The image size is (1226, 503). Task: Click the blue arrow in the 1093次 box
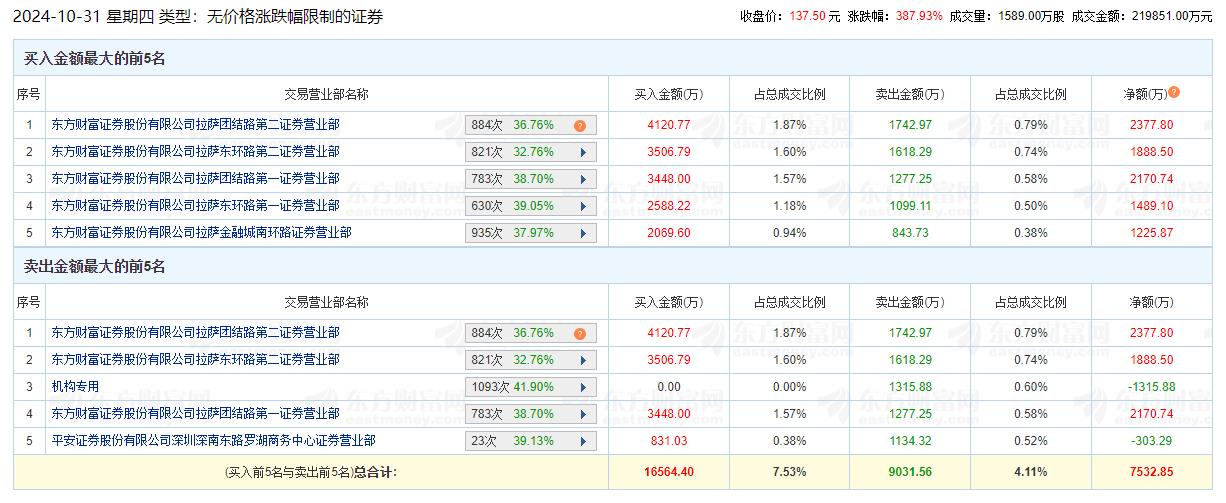(x=581, y=387)
